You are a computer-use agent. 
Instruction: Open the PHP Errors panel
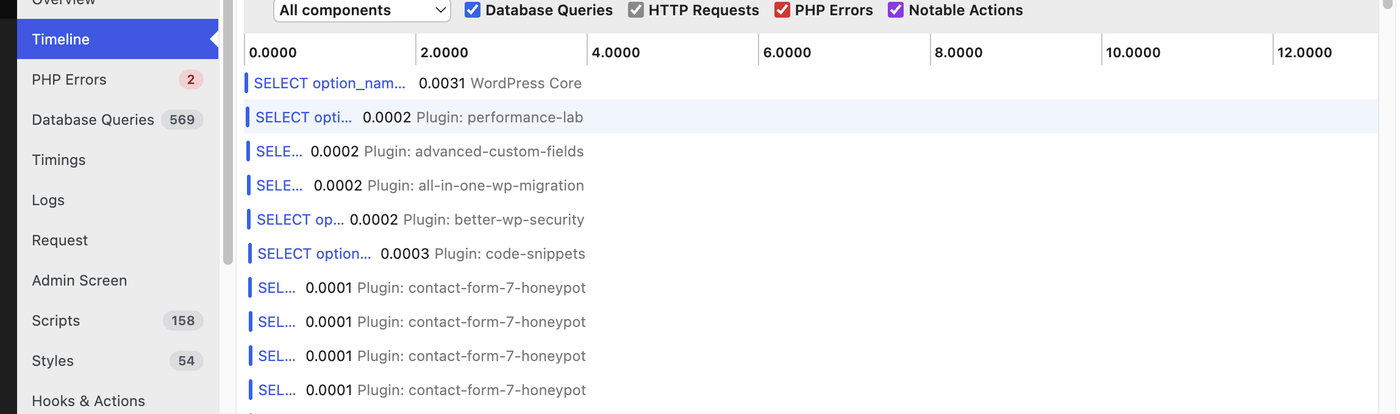point(117,79)
